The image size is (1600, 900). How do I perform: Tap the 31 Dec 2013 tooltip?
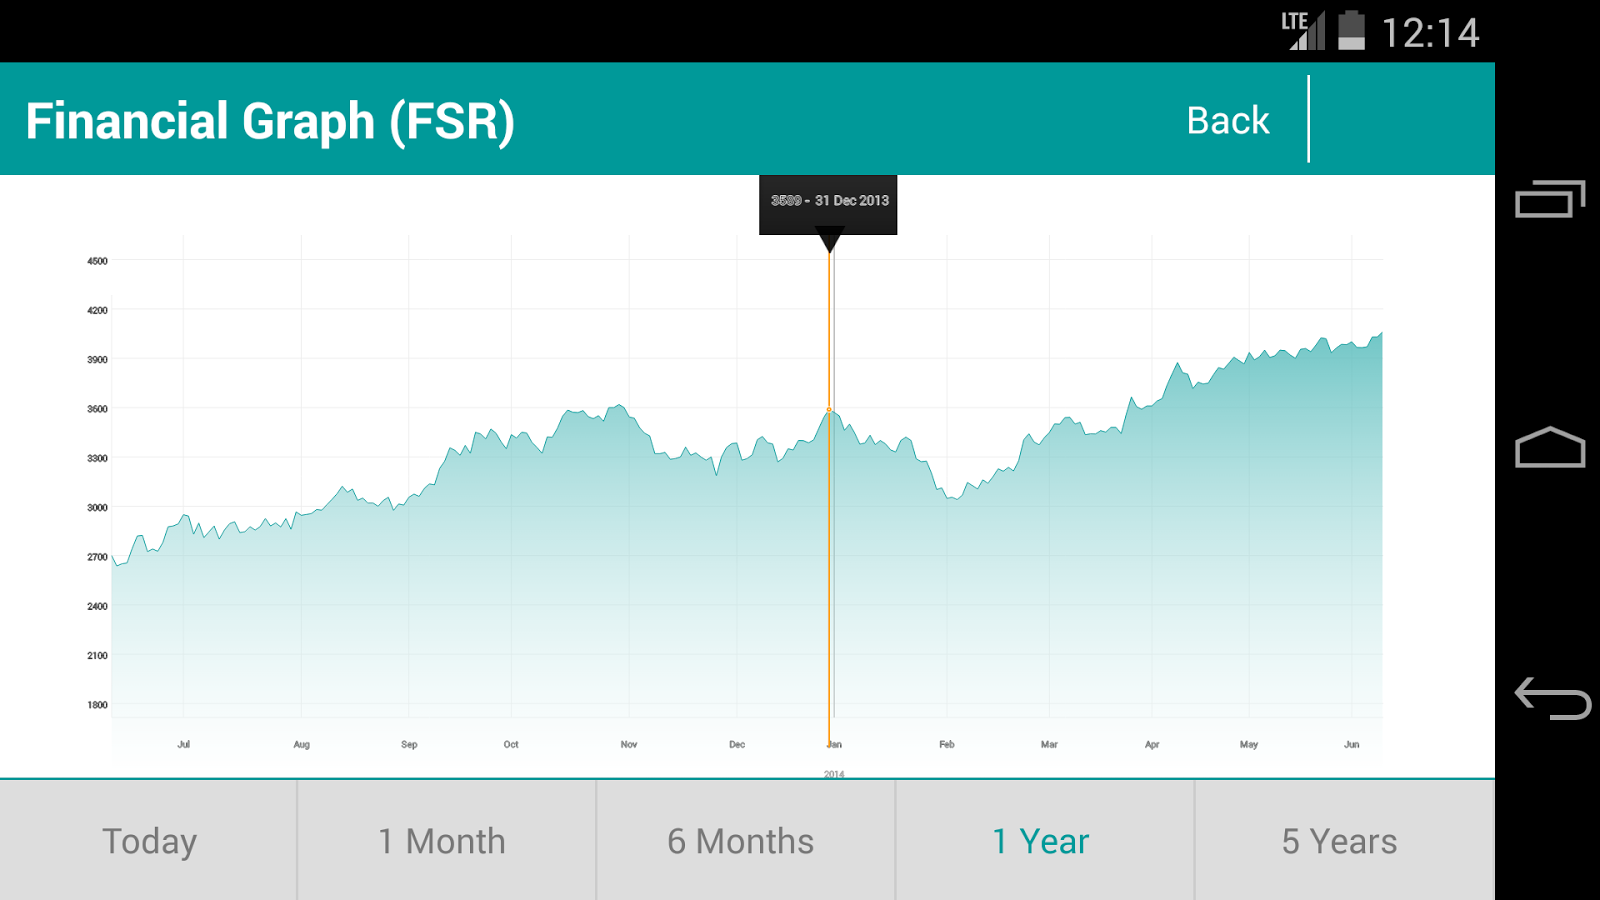click(x=828, y=201)
